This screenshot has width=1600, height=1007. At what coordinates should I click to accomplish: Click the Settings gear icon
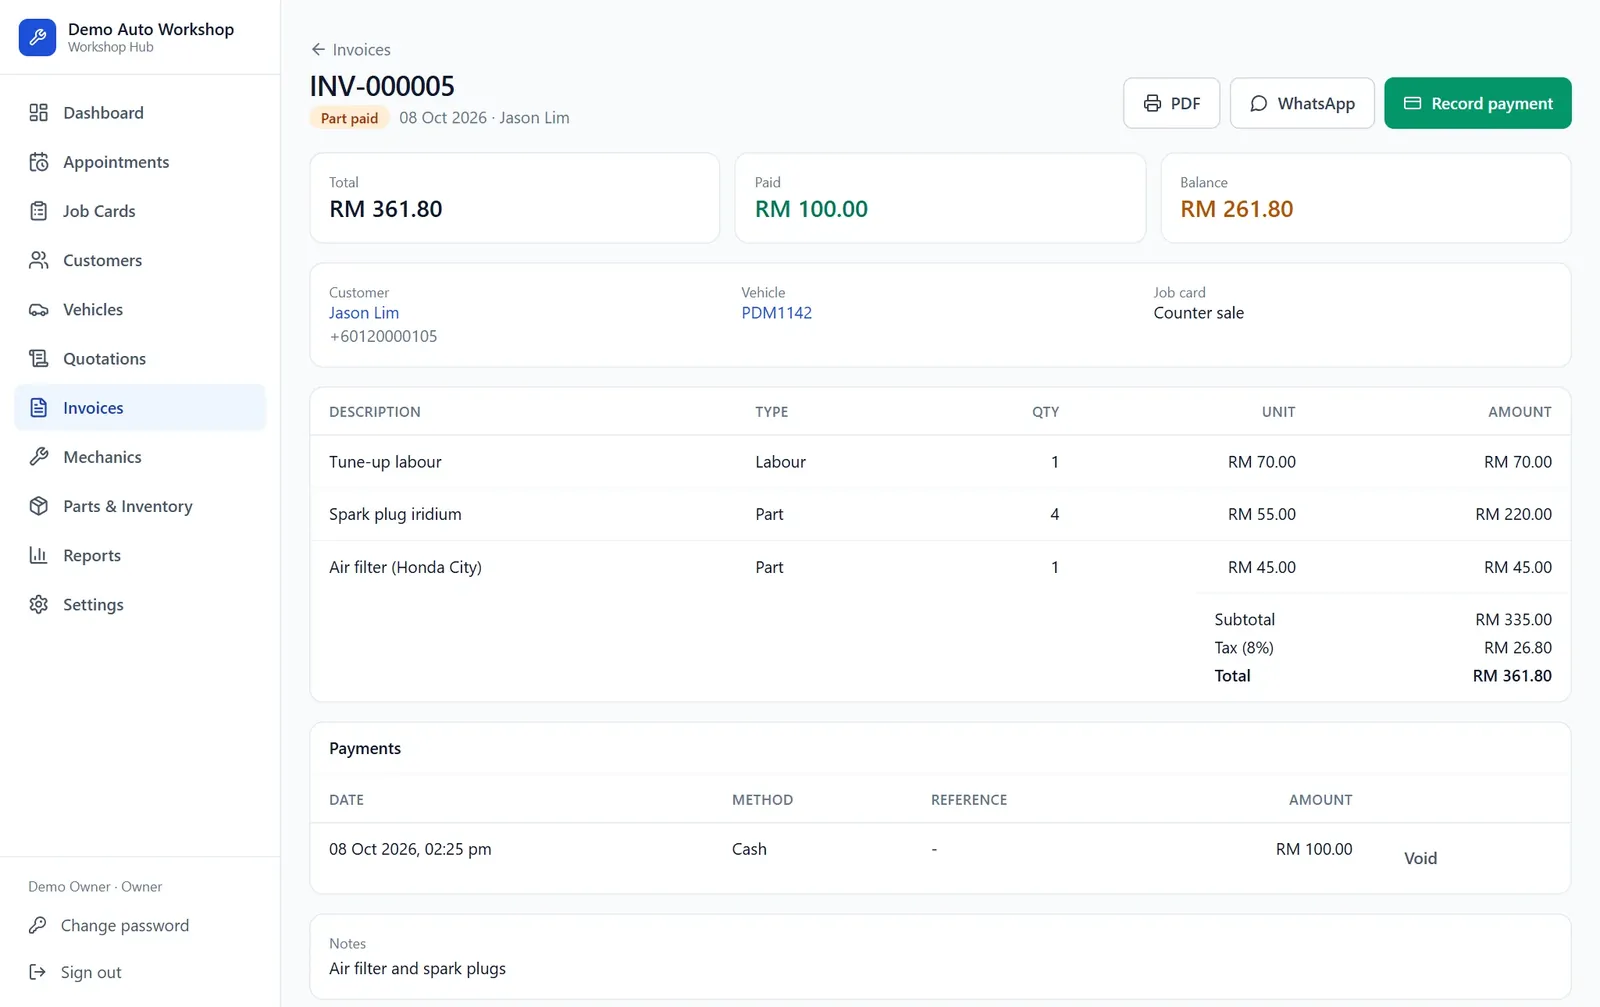(39, 605)
